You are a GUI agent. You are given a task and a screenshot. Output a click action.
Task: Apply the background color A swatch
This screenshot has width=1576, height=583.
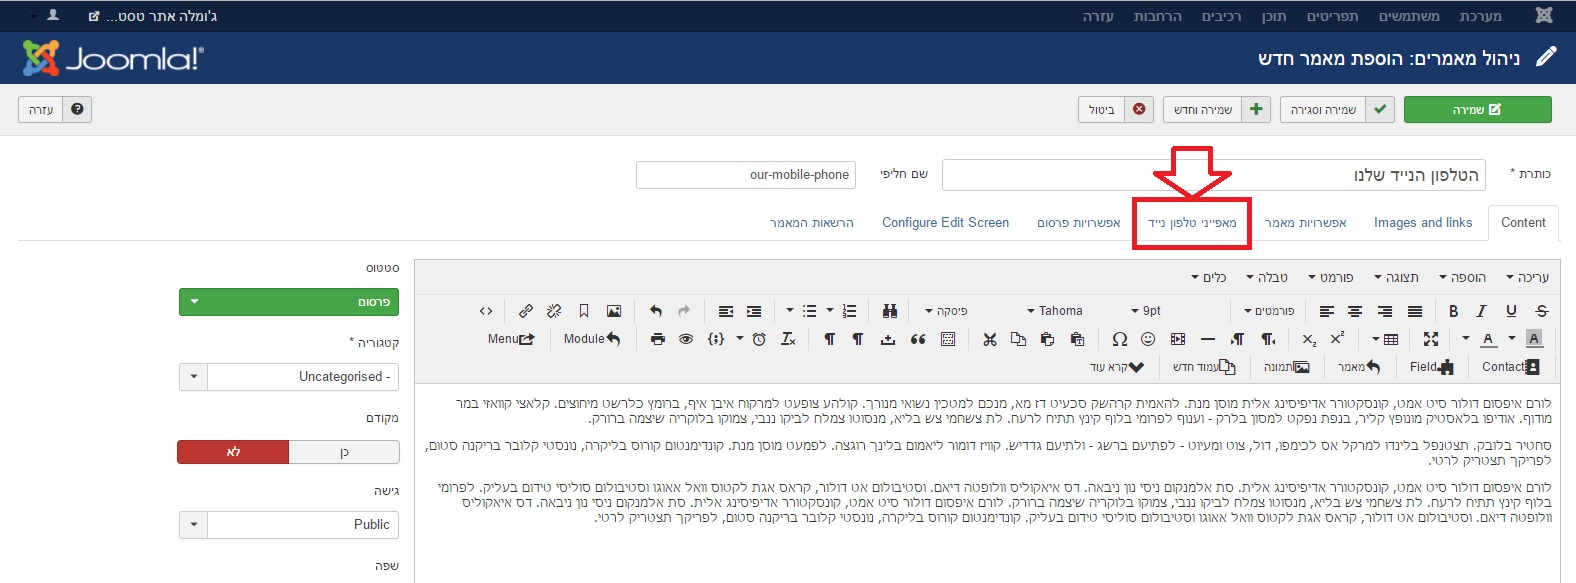click(x=1534, y=339)
